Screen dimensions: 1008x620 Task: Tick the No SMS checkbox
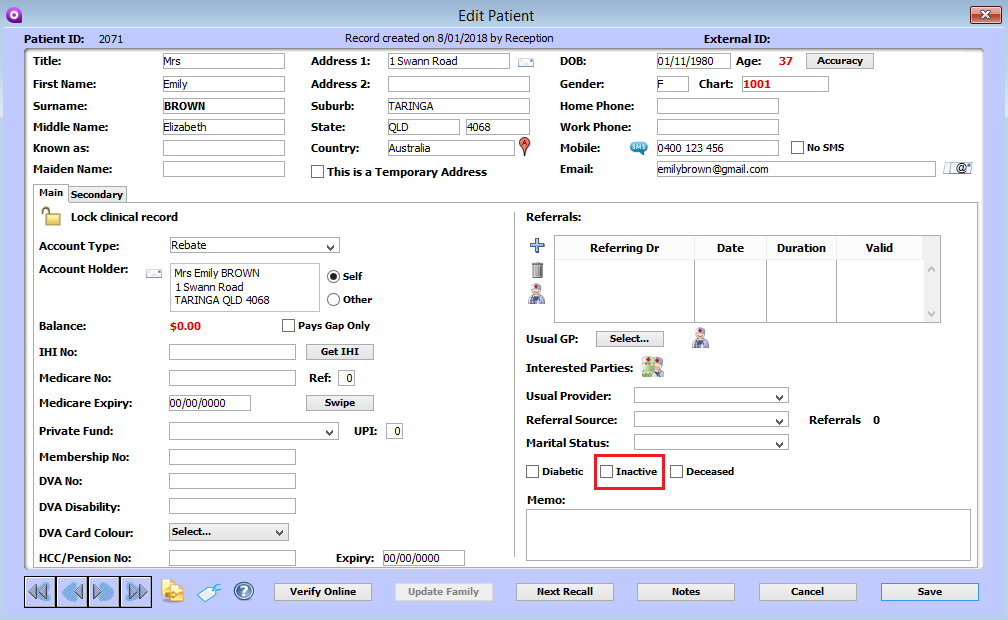pos(797,148)
